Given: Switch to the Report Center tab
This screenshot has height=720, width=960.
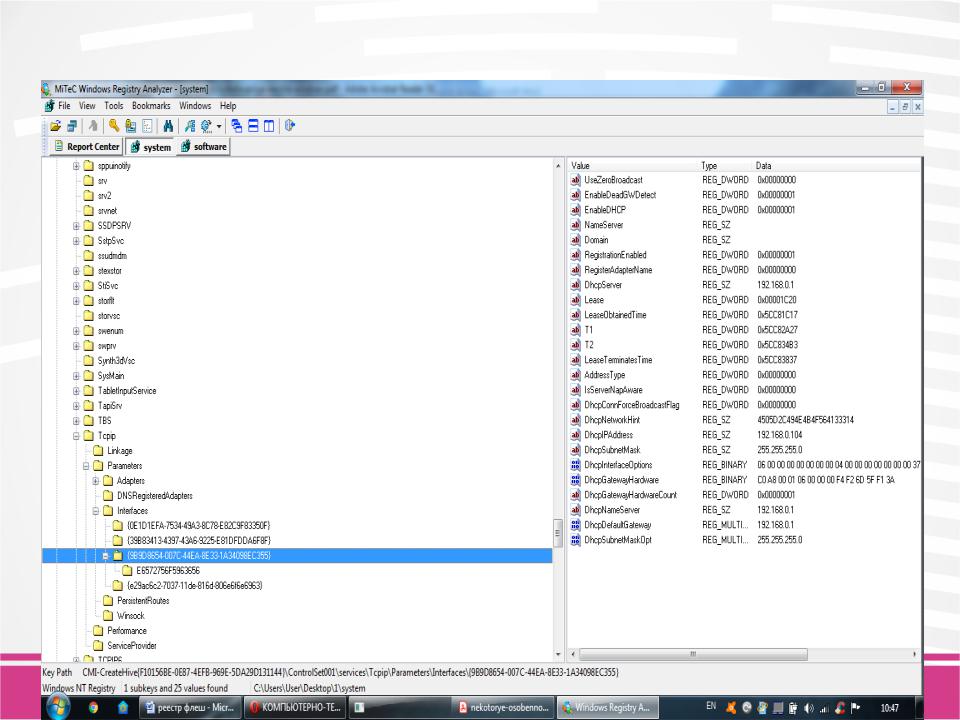Looking at the screenshot, I should (x=86, y=147).
